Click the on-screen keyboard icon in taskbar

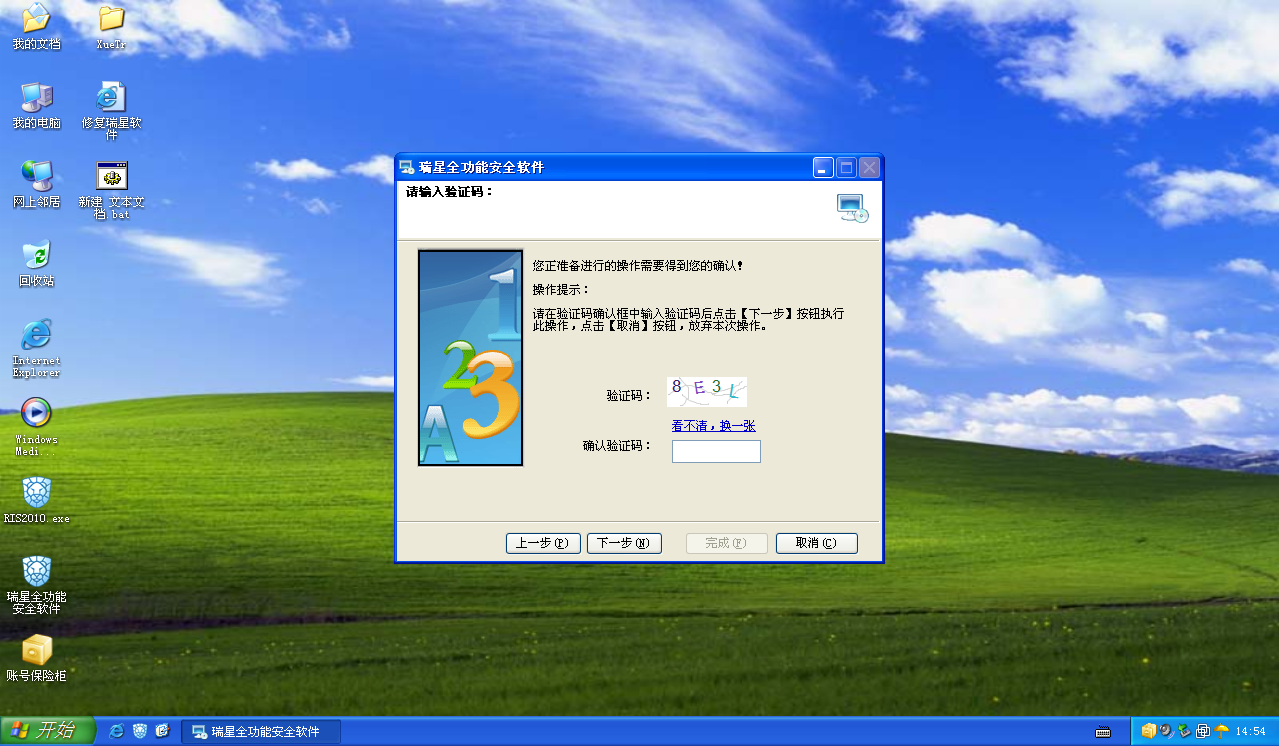[1103, 731]
